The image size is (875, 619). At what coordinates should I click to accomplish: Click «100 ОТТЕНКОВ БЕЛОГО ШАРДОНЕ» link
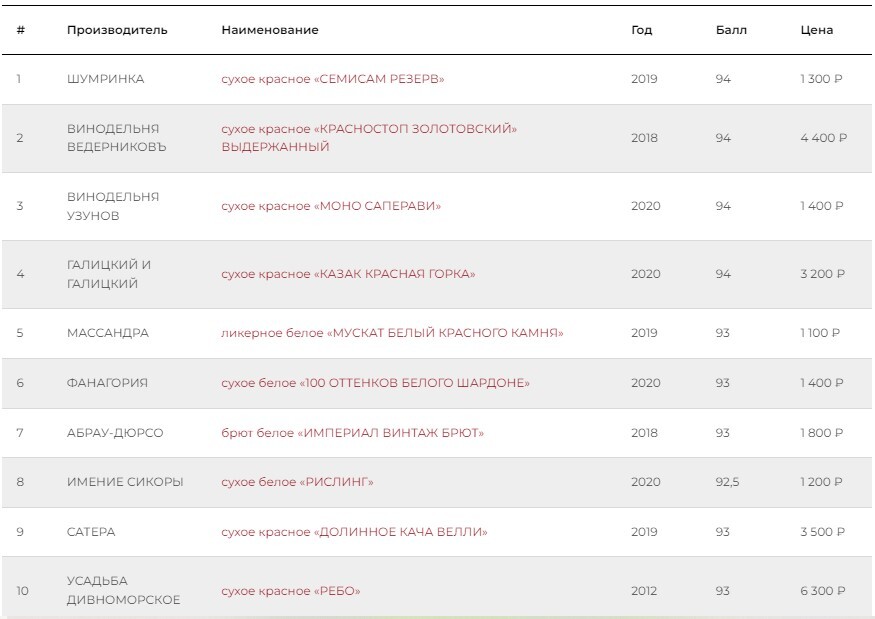coord(375,383)
